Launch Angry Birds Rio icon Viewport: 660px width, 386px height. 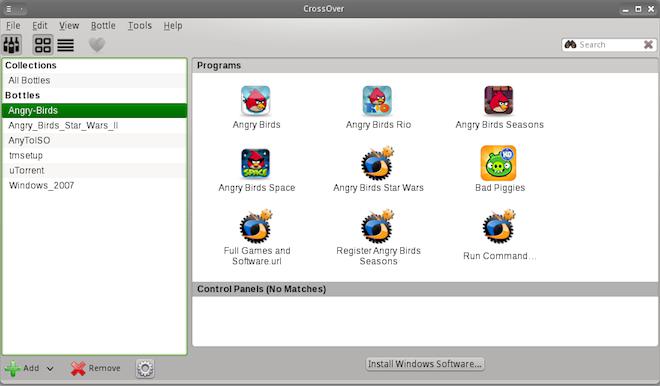377,101
